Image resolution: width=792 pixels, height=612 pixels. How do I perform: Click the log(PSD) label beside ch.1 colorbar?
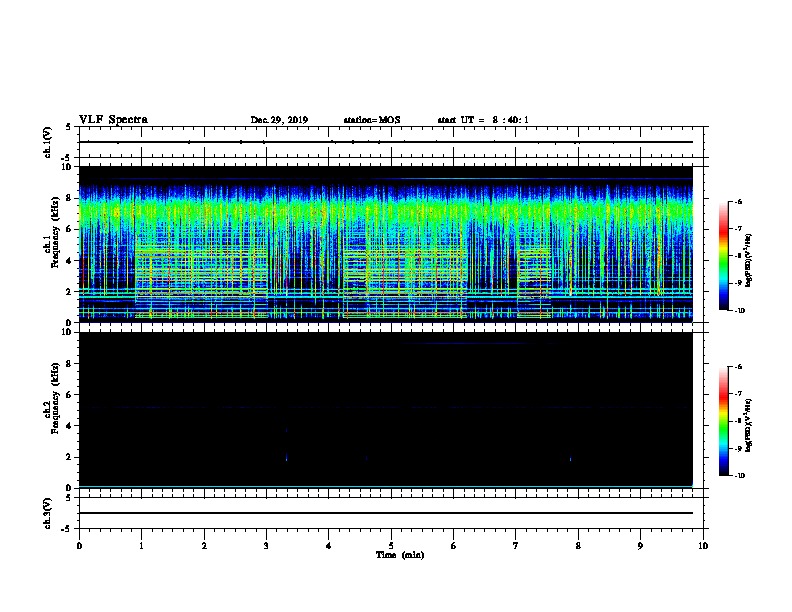point(748,260)
